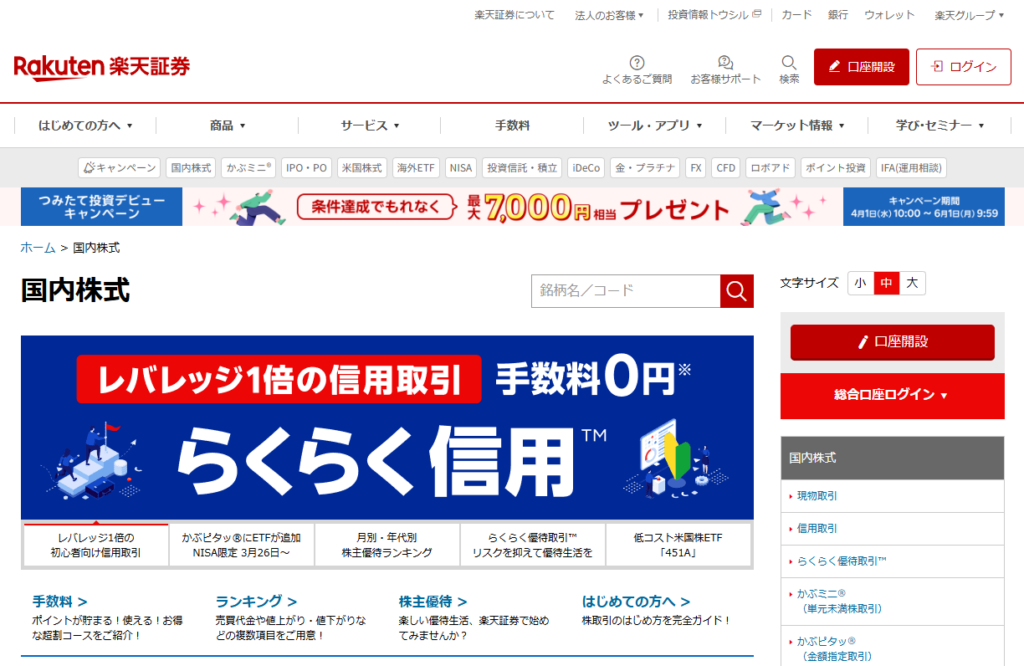Viewport: 1024px width, 666px height.
Task: Open the 手数料 navigation menu item
Action: click(x=512, y=125)
